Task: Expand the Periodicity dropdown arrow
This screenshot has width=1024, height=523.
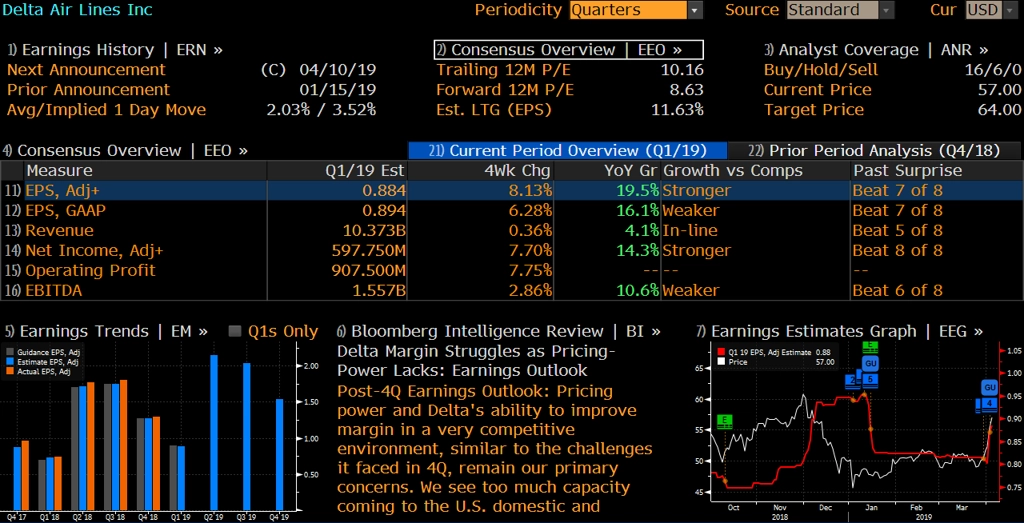Action: tap(695, 10)
